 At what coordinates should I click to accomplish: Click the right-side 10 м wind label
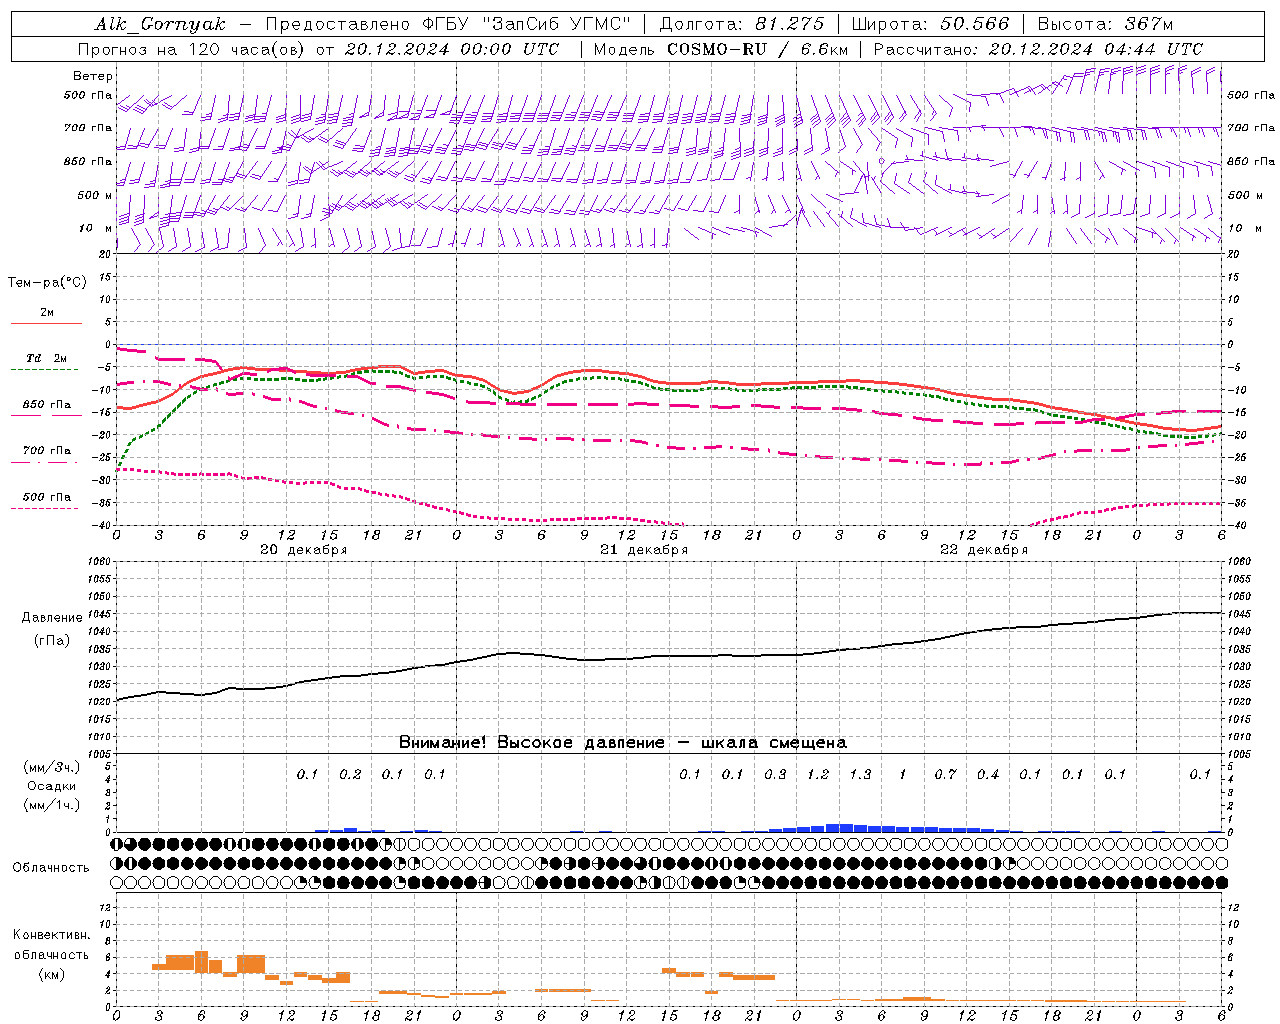[1244, 229]
